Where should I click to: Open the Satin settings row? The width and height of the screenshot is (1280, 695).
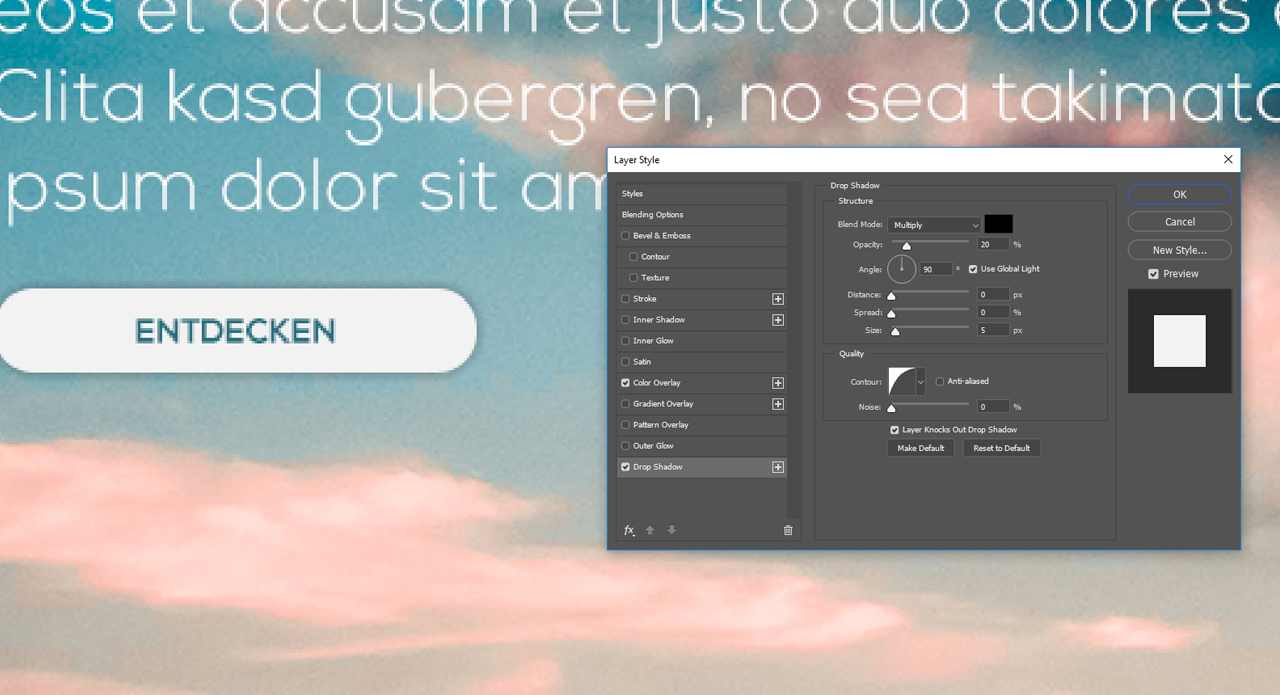[702, 362]
